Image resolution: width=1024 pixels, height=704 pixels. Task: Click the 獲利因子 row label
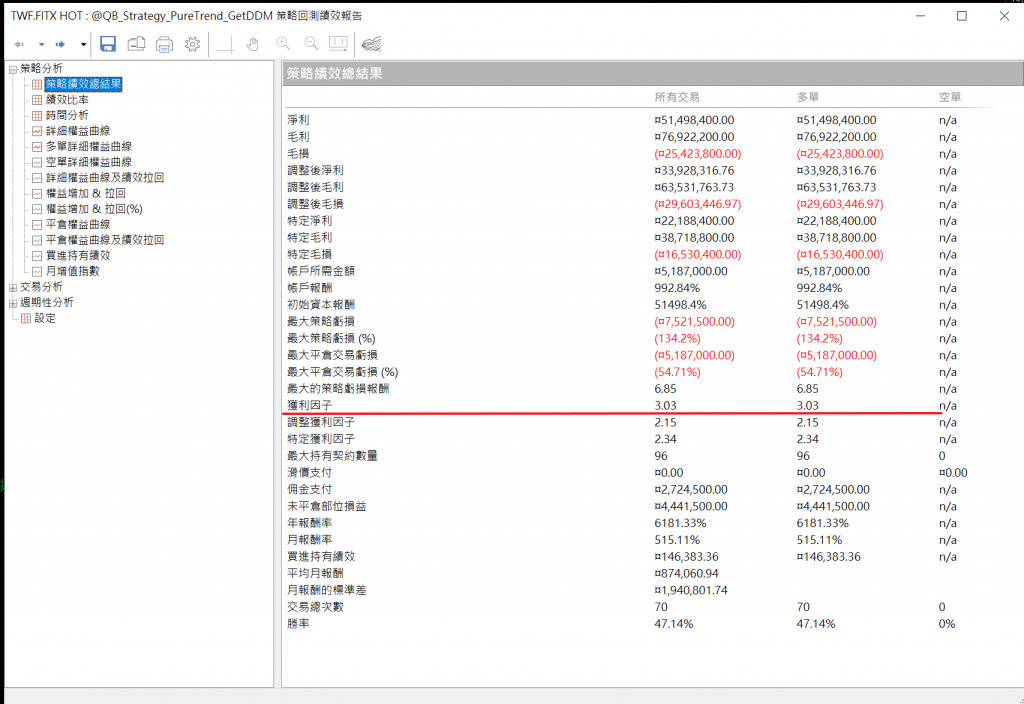coord(310,406)
